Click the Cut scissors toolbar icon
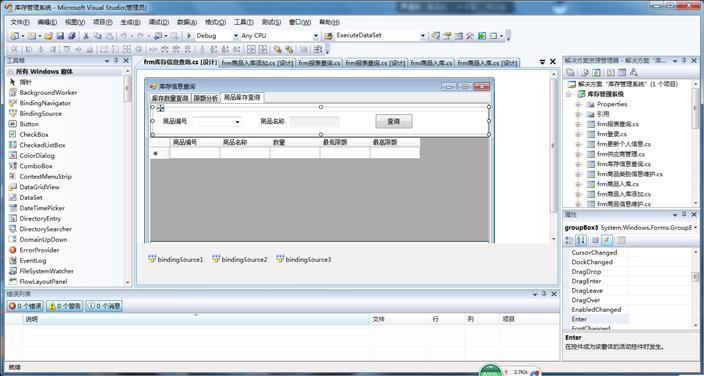Viewport: 704px width, 376px height. pos(86,36)
